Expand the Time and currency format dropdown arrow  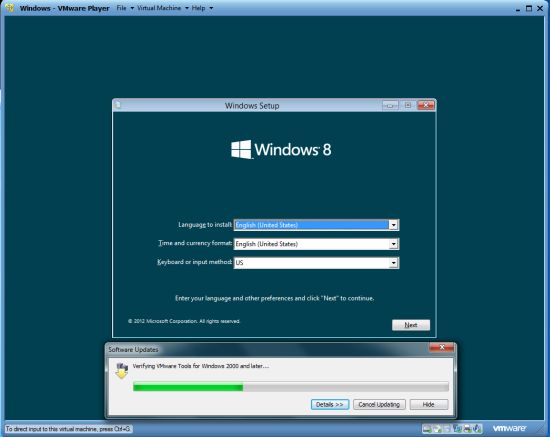(x=394, y=244)
